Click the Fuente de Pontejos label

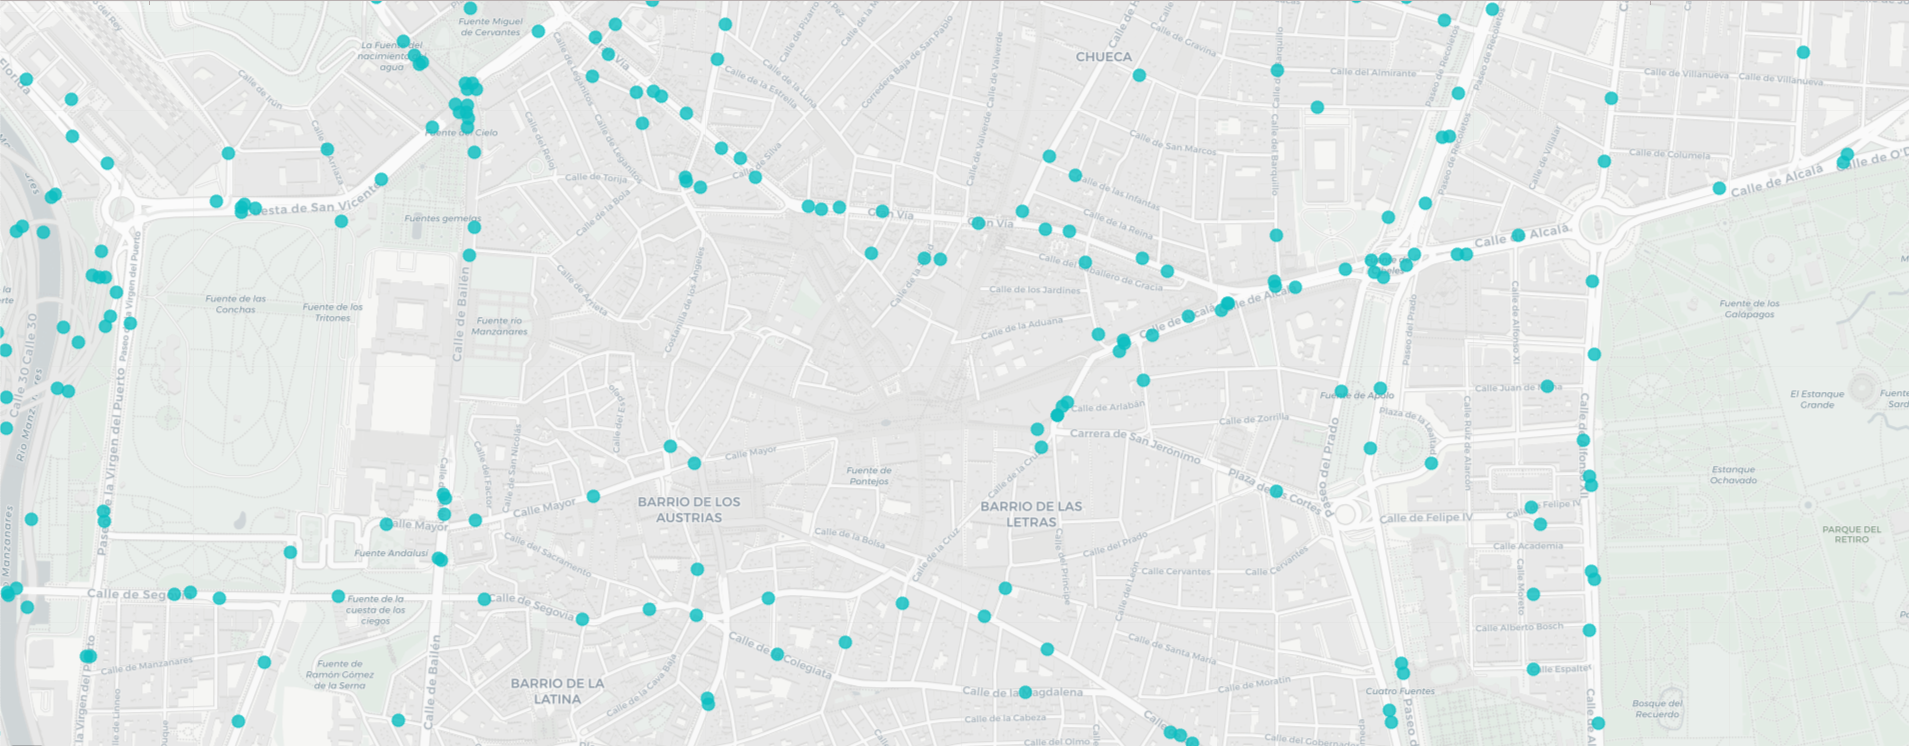868,475
